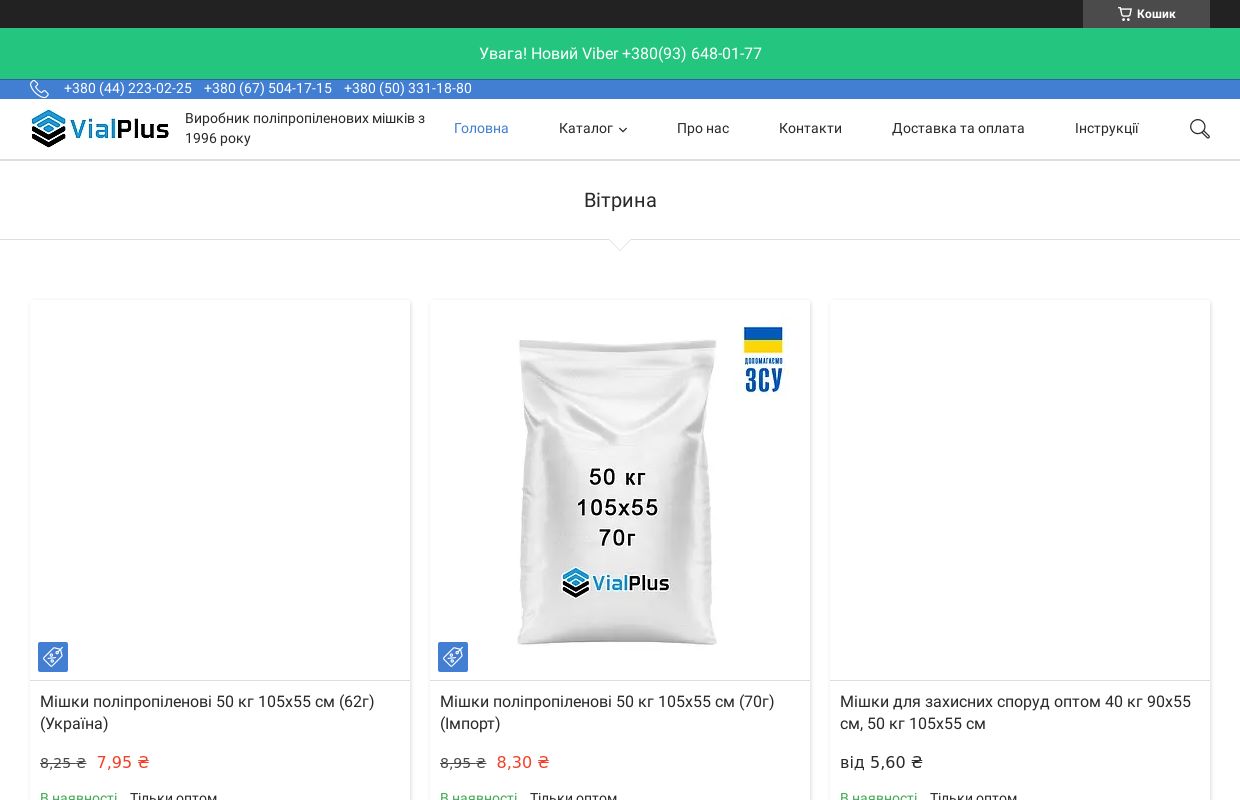Call number +380 (50) 331-18-80

click(408, 88)
